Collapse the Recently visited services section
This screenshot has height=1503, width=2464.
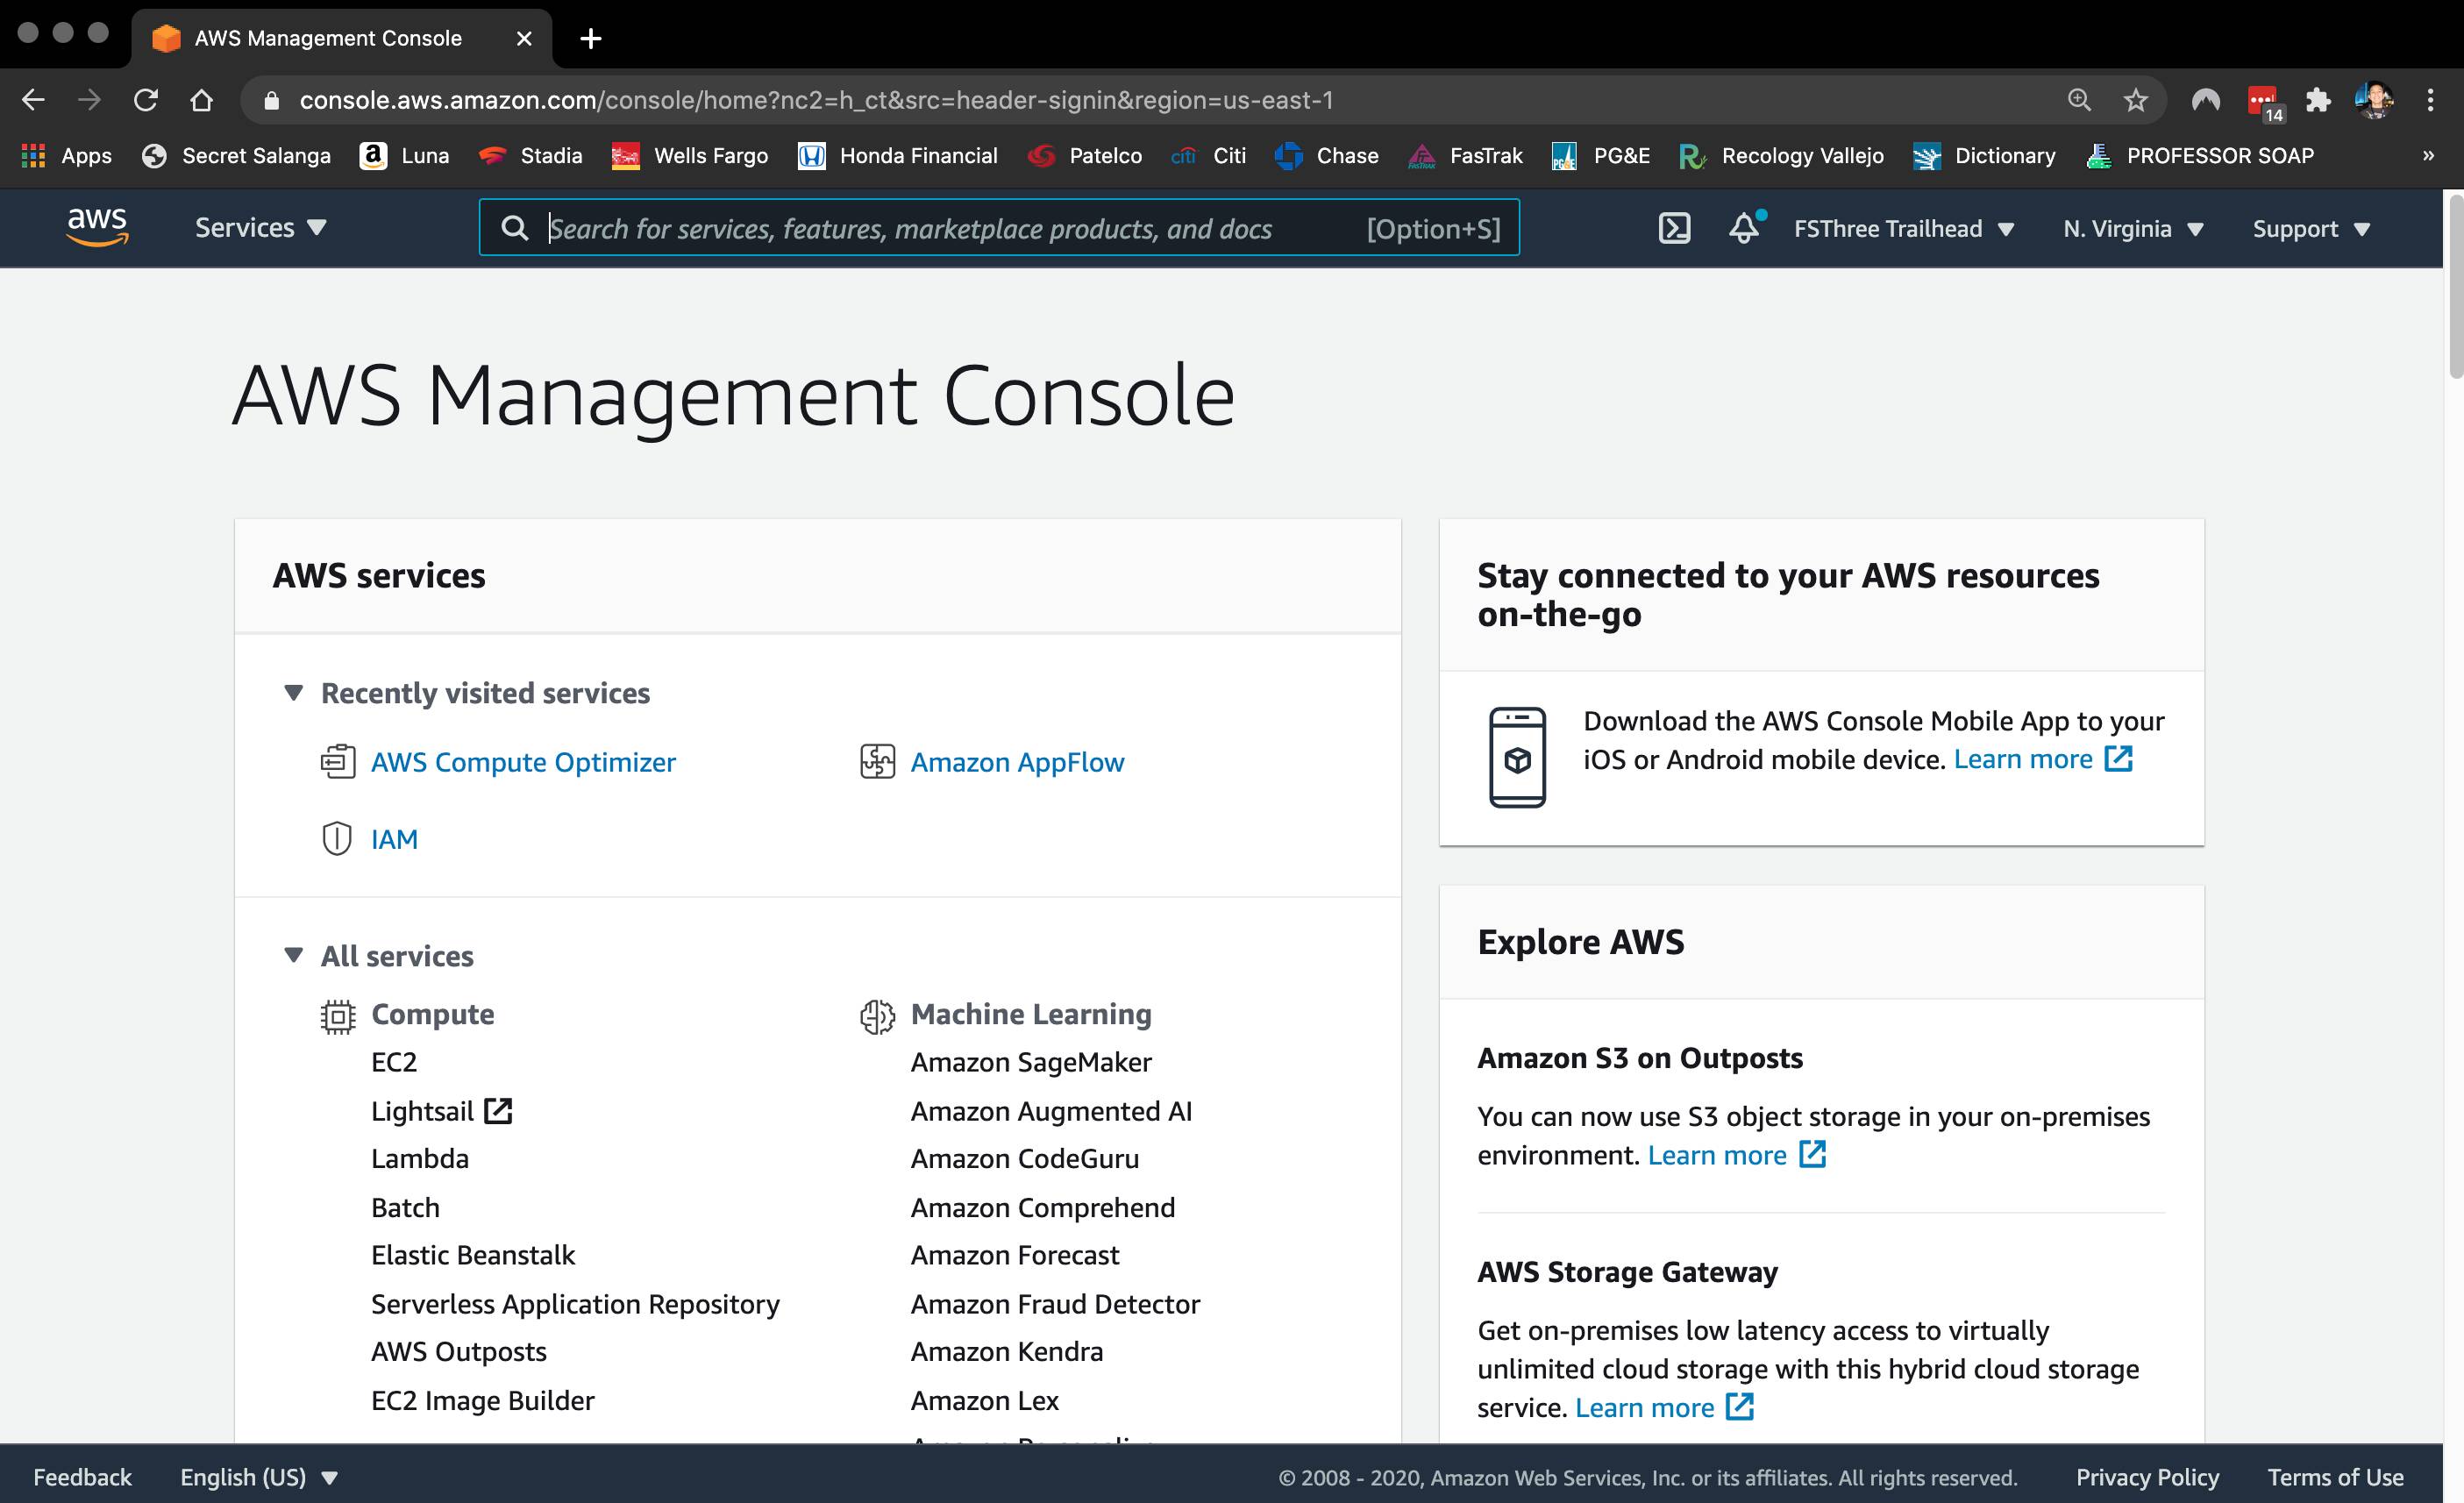pyautogui.click(x=293, y=692)
